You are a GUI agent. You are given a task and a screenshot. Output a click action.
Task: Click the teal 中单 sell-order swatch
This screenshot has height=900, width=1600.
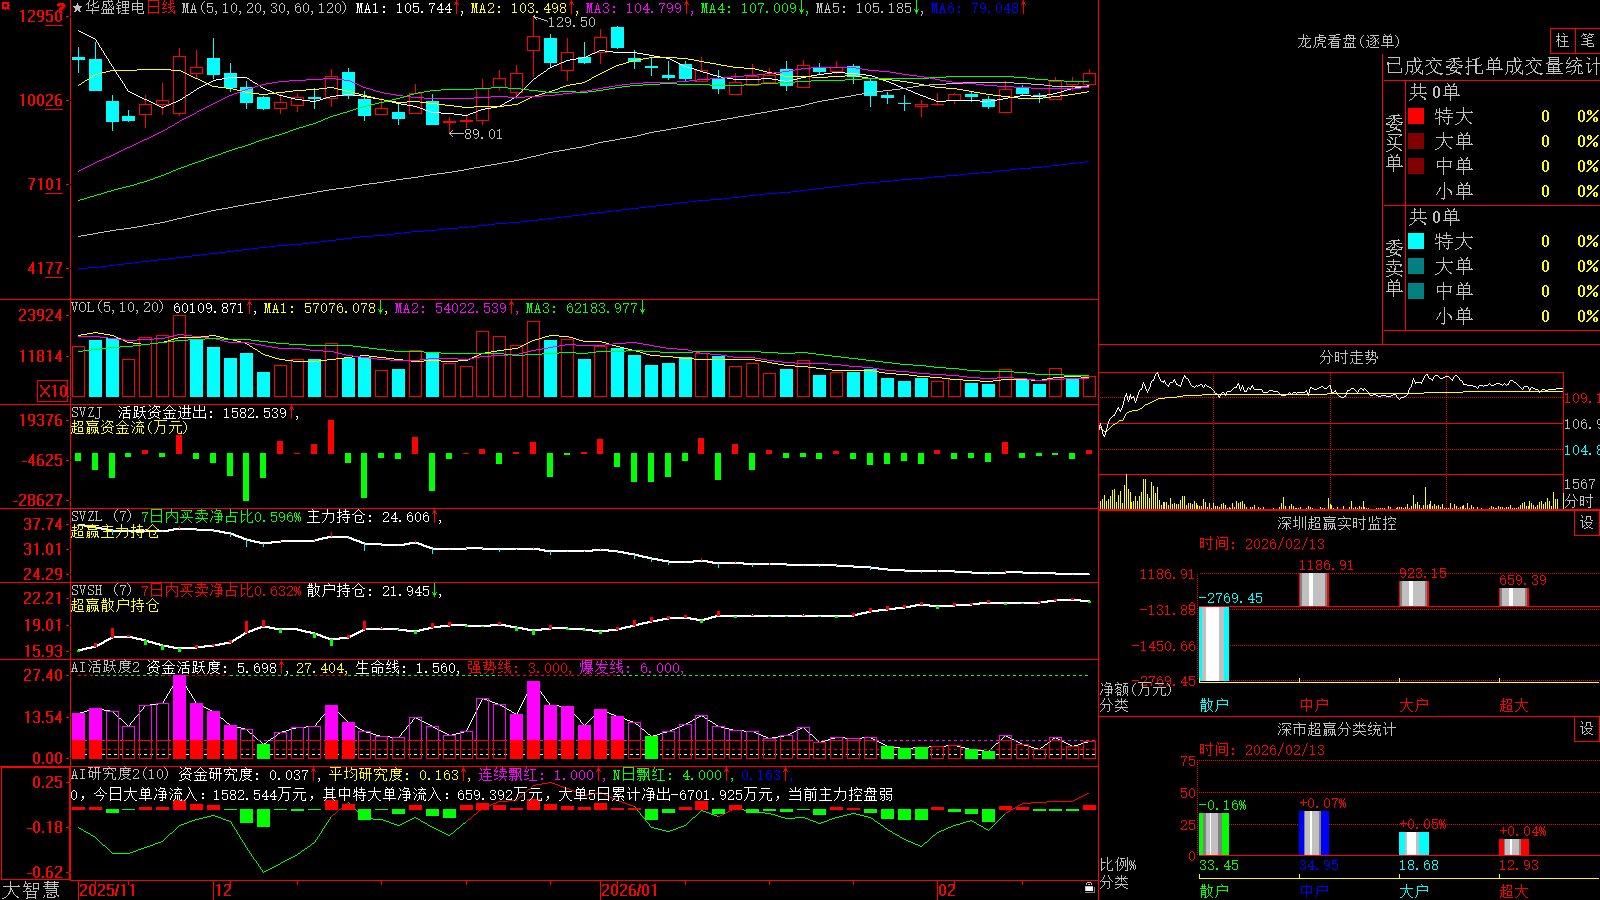pyautogui.click(x=1416, y=291)
